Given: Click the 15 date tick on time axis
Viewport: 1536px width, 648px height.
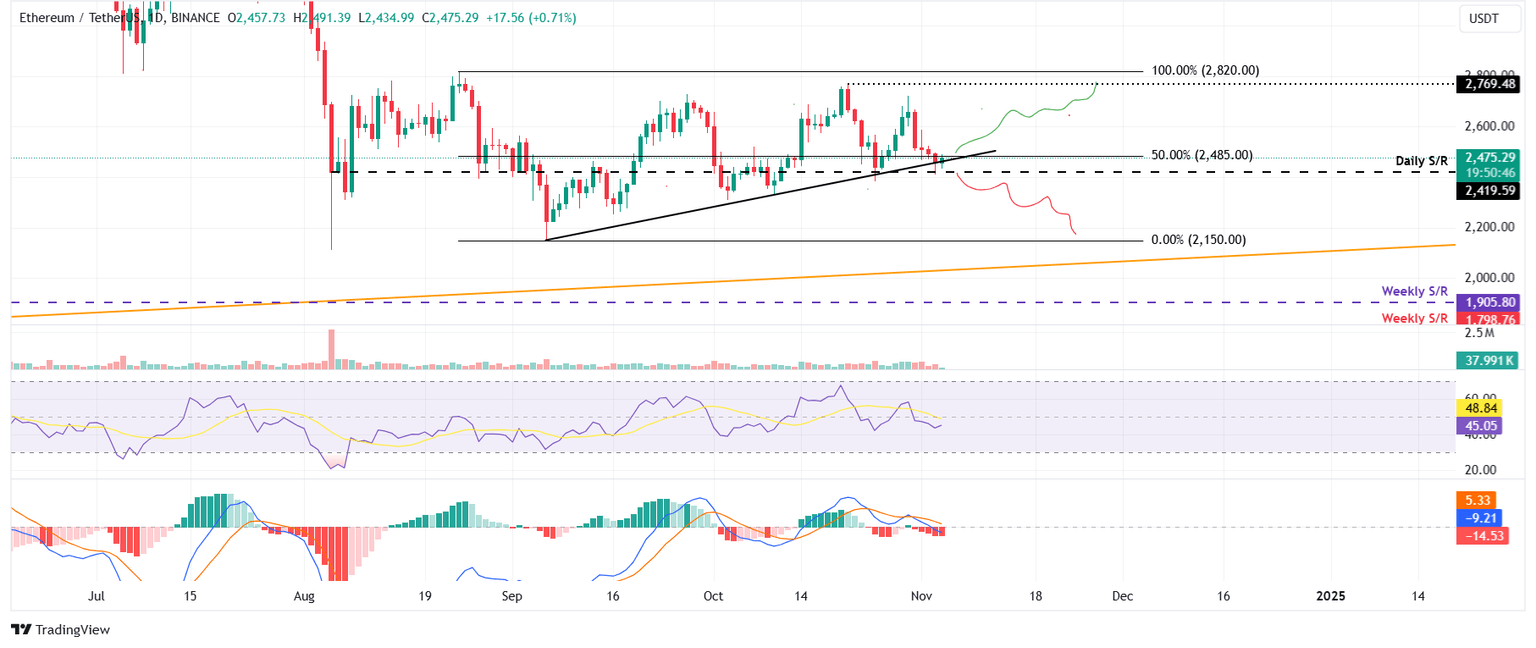Looking at the screenshot, I should pos(190,595).
